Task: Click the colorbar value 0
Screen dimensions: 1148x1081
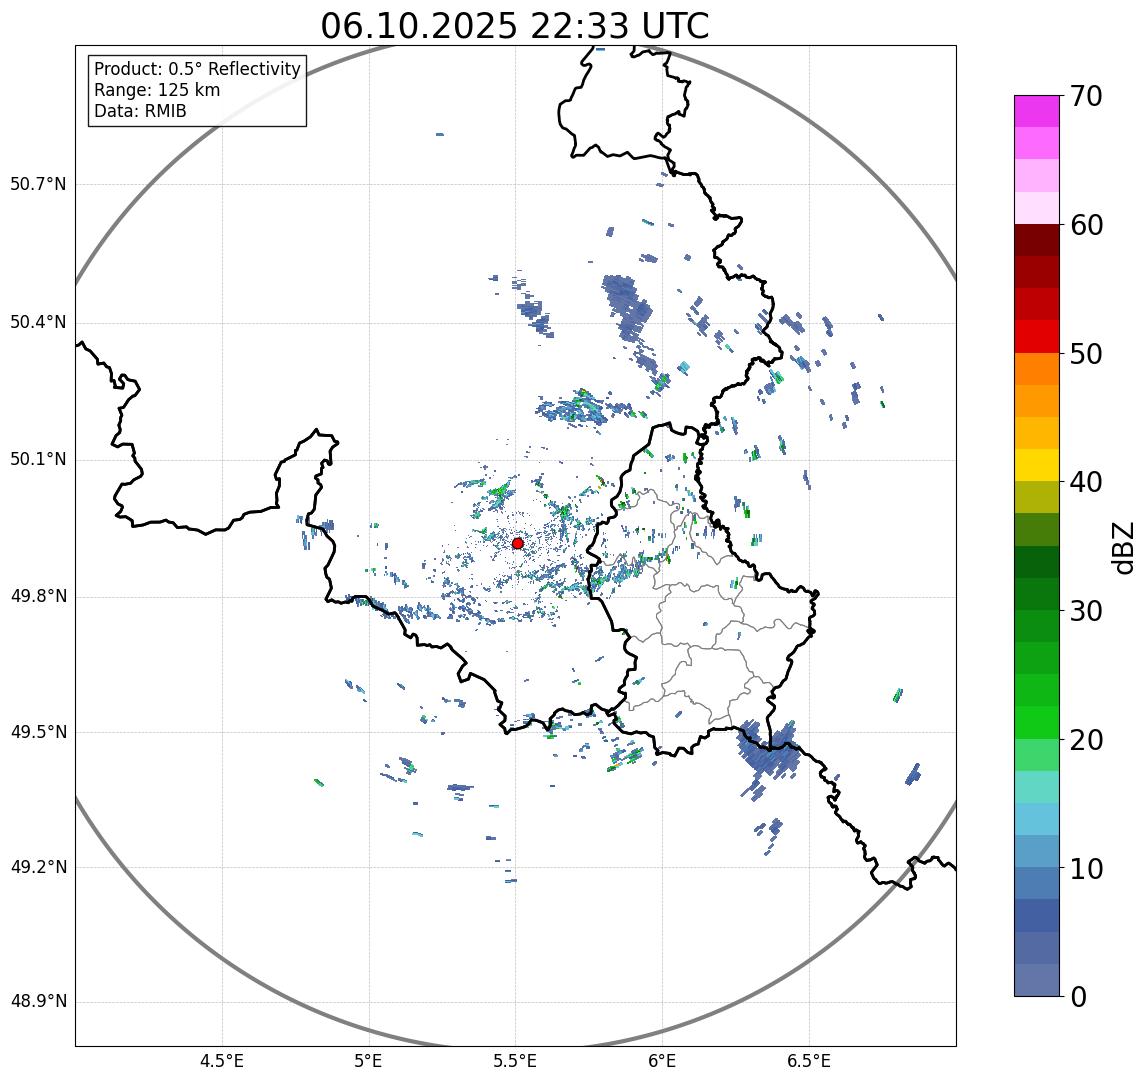Action: [1078, 998]
